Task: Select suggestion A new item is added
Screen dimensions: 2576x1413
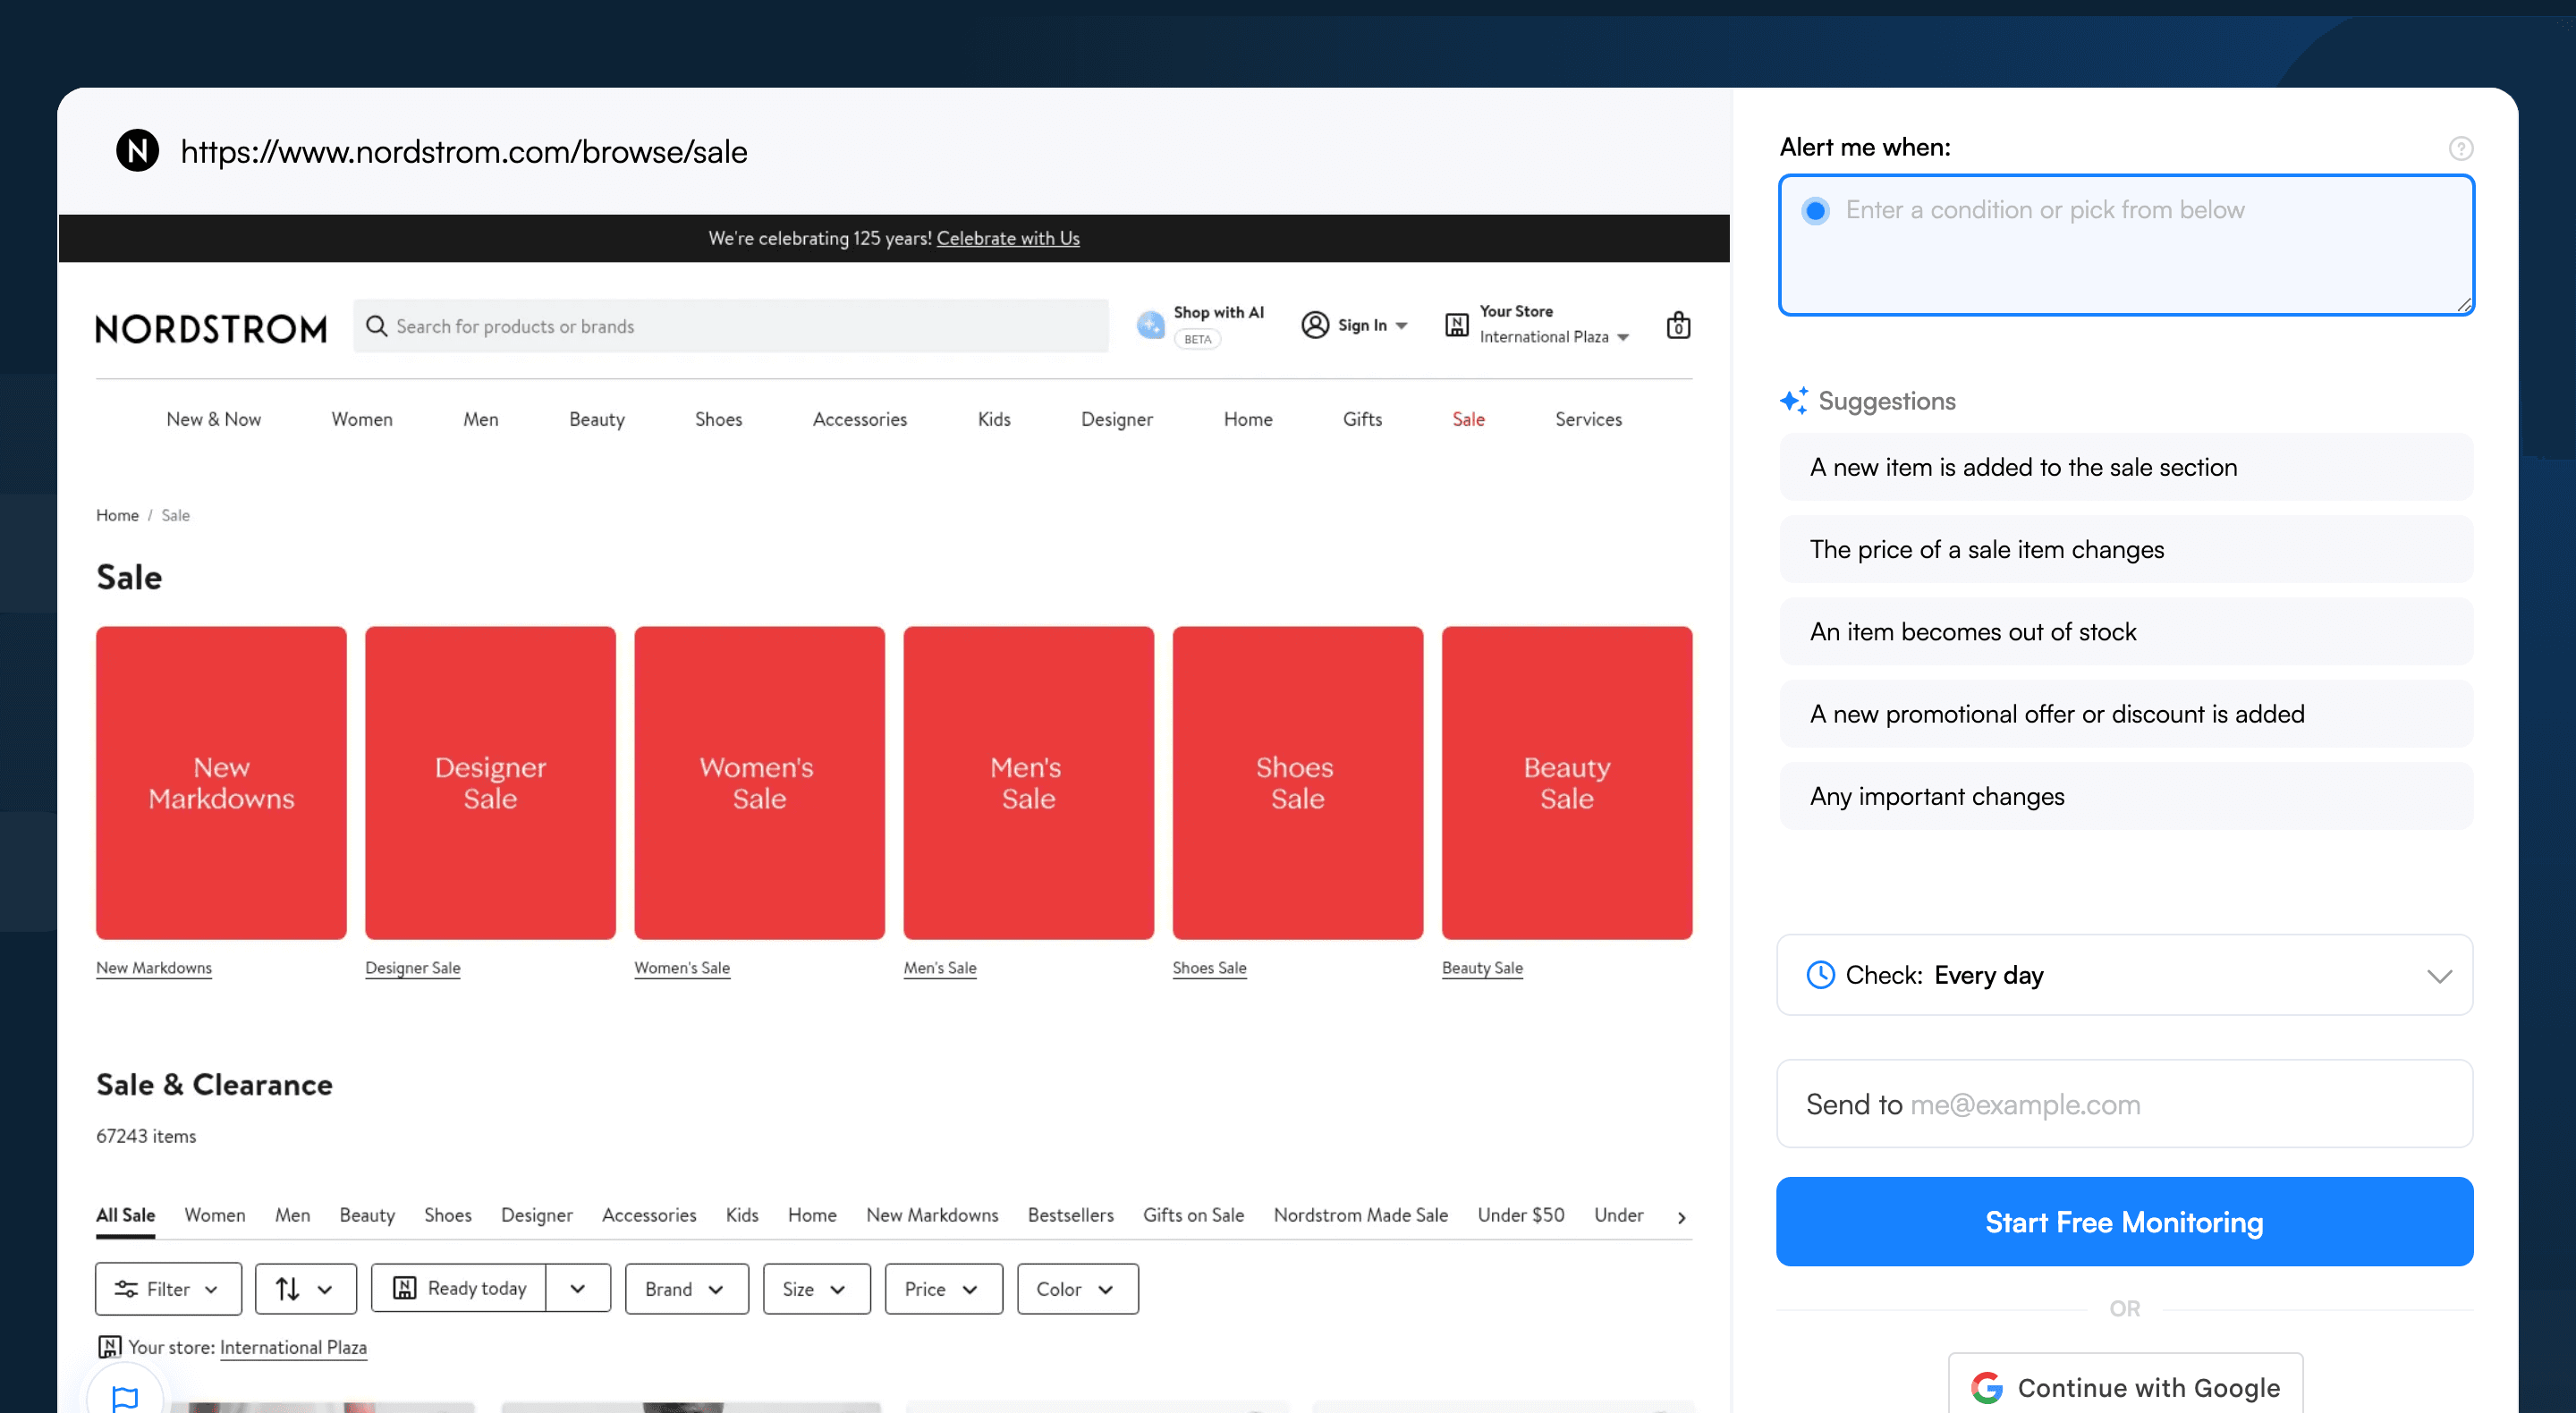Action: tap(2125, 467)
